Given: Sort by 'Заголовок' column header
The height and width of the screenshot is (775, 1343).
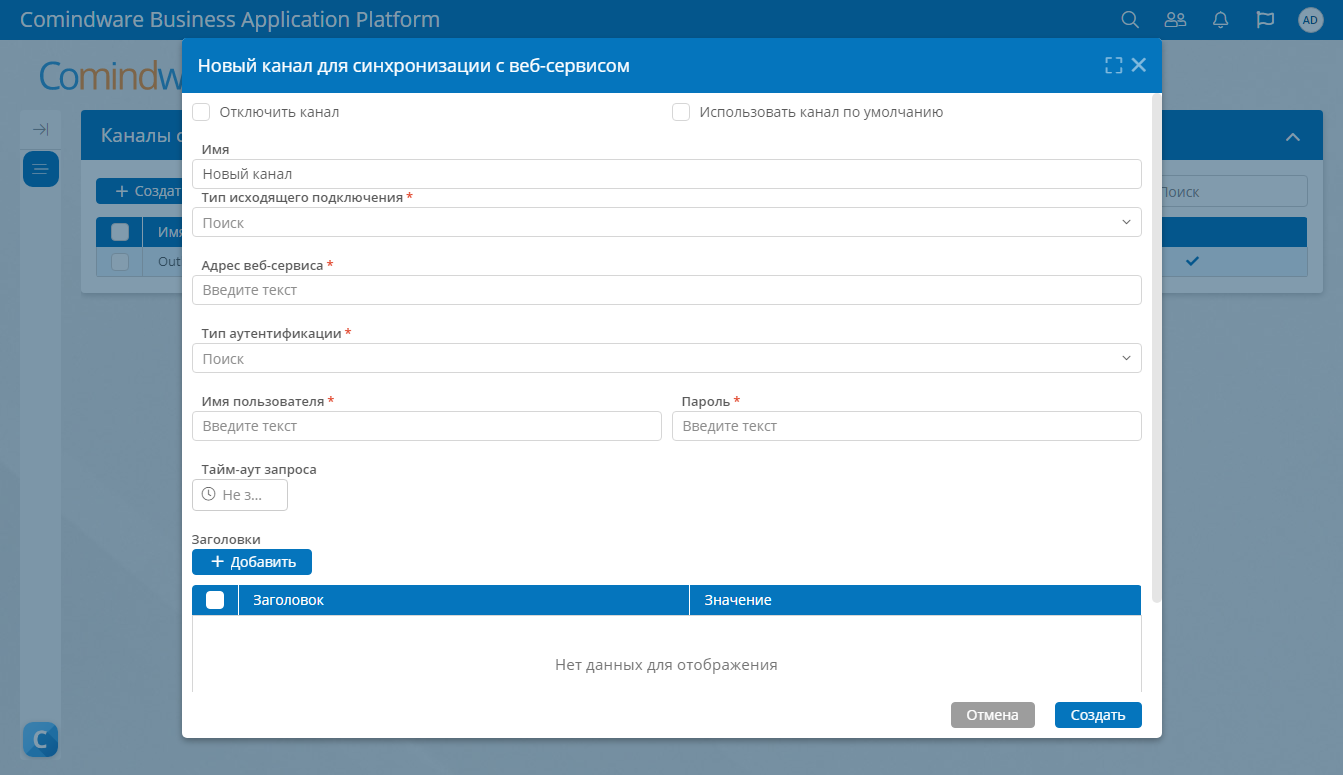Looking at the screenshot, I should [464, 600].
